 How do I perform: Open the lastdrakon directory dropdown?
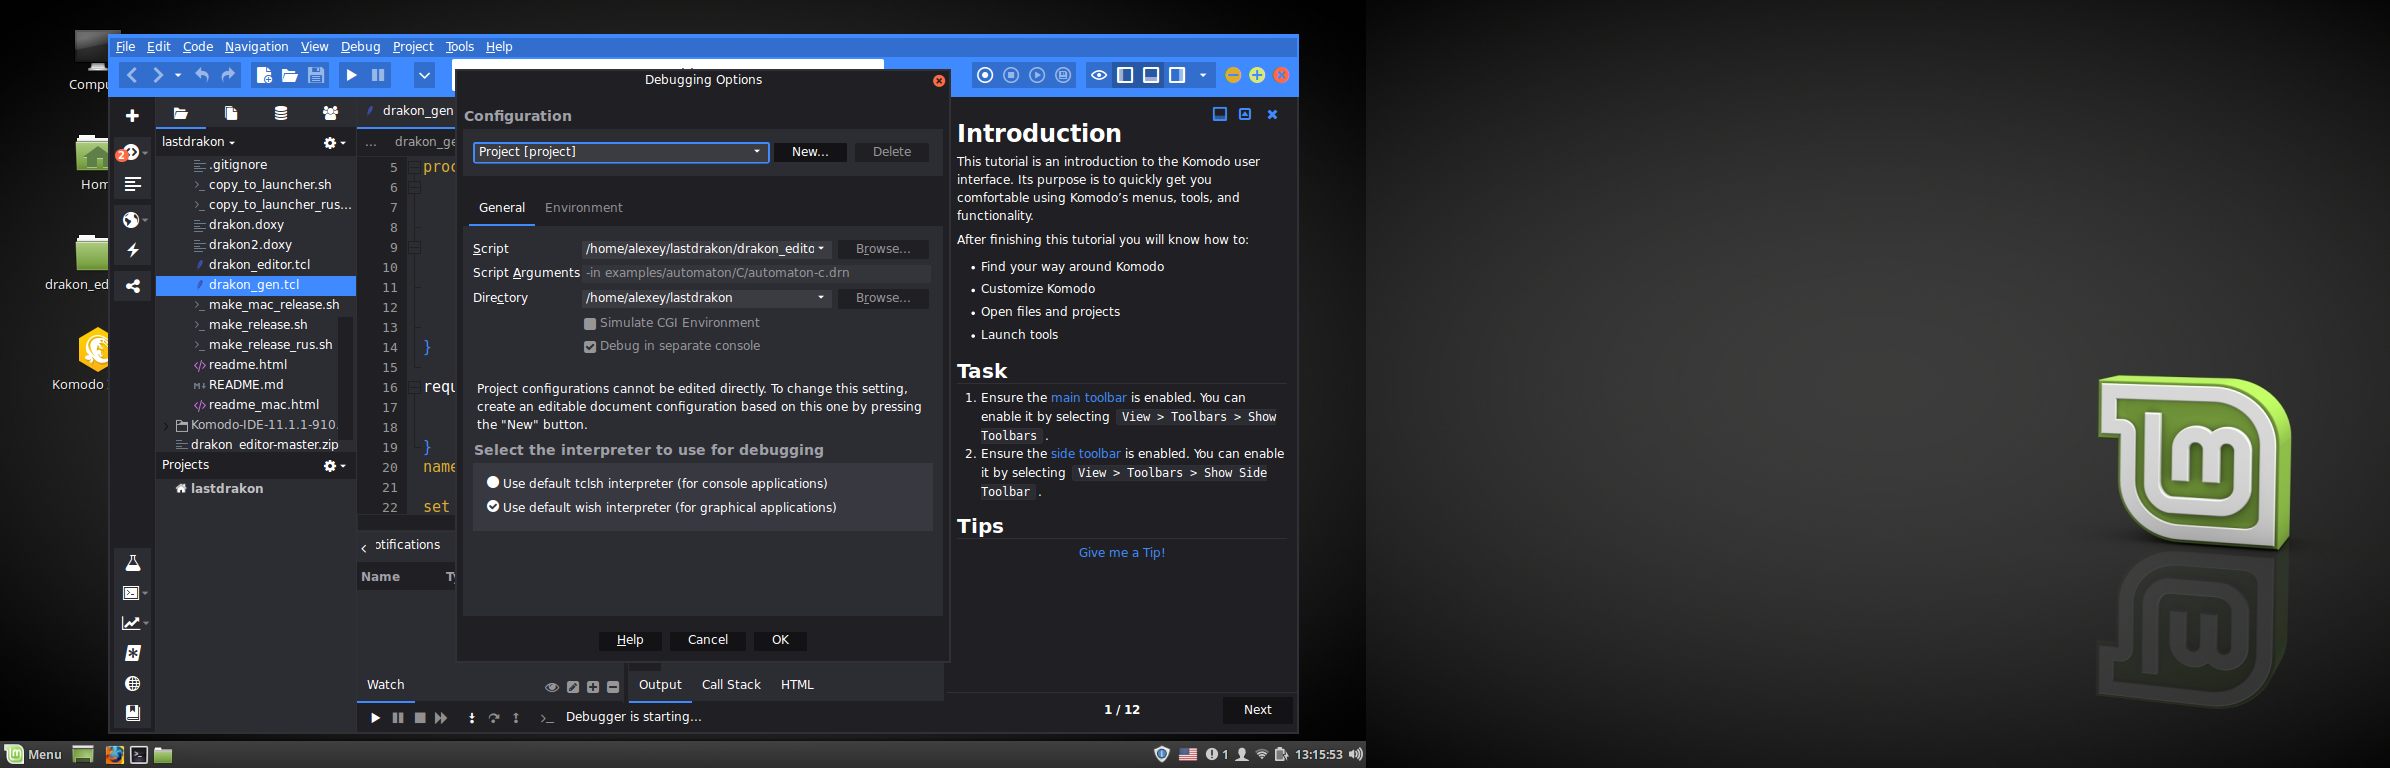coord(198,142)
